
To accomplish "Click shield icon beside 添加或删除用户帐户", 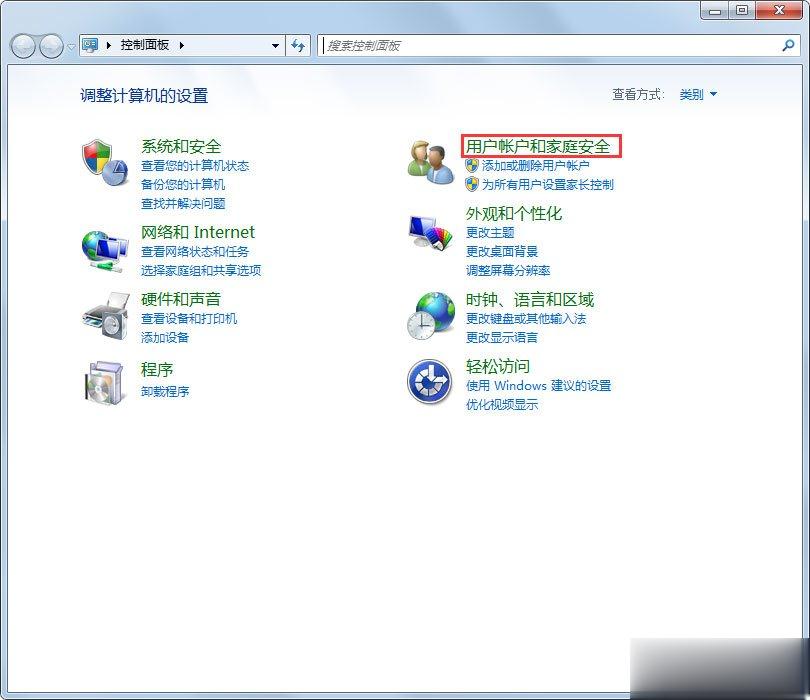I will 472,165.
